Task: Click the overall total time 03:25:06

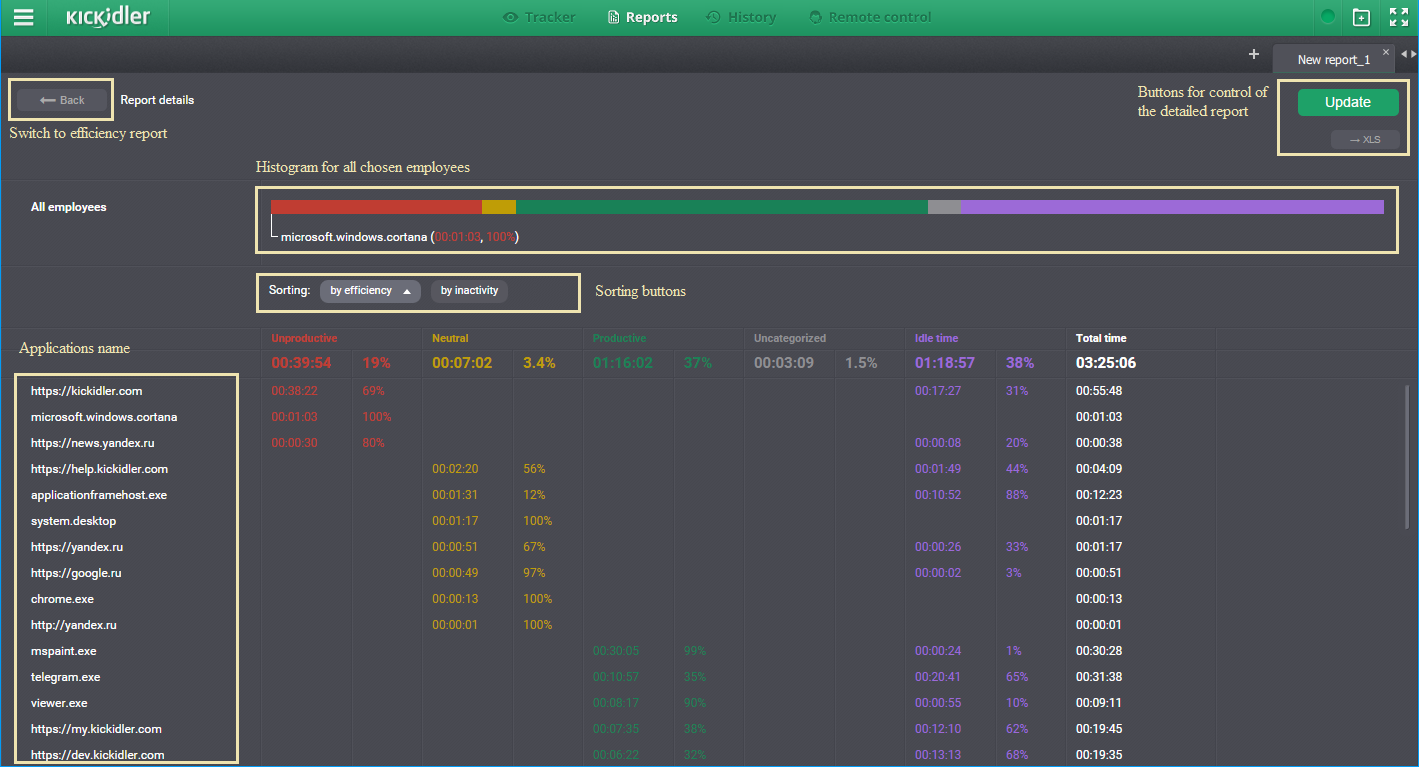Action: (1106, 363)
